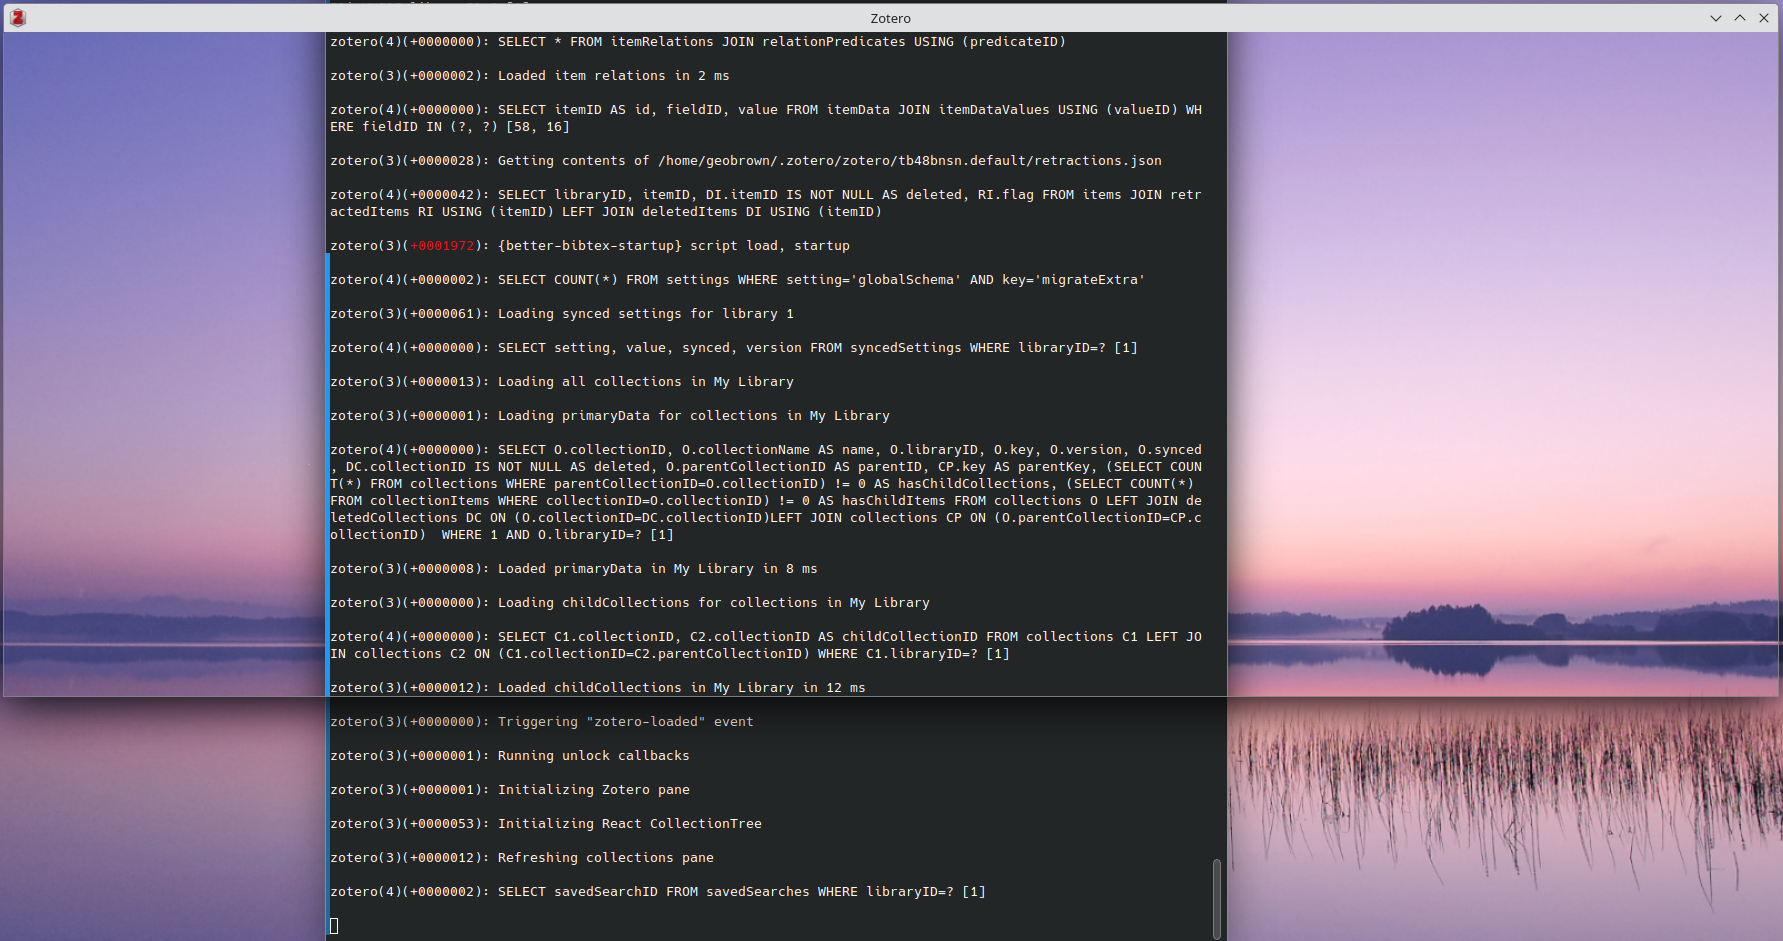Click "SELECT COUNT(*) FROM settings" query line

click(x=738, y=280)
